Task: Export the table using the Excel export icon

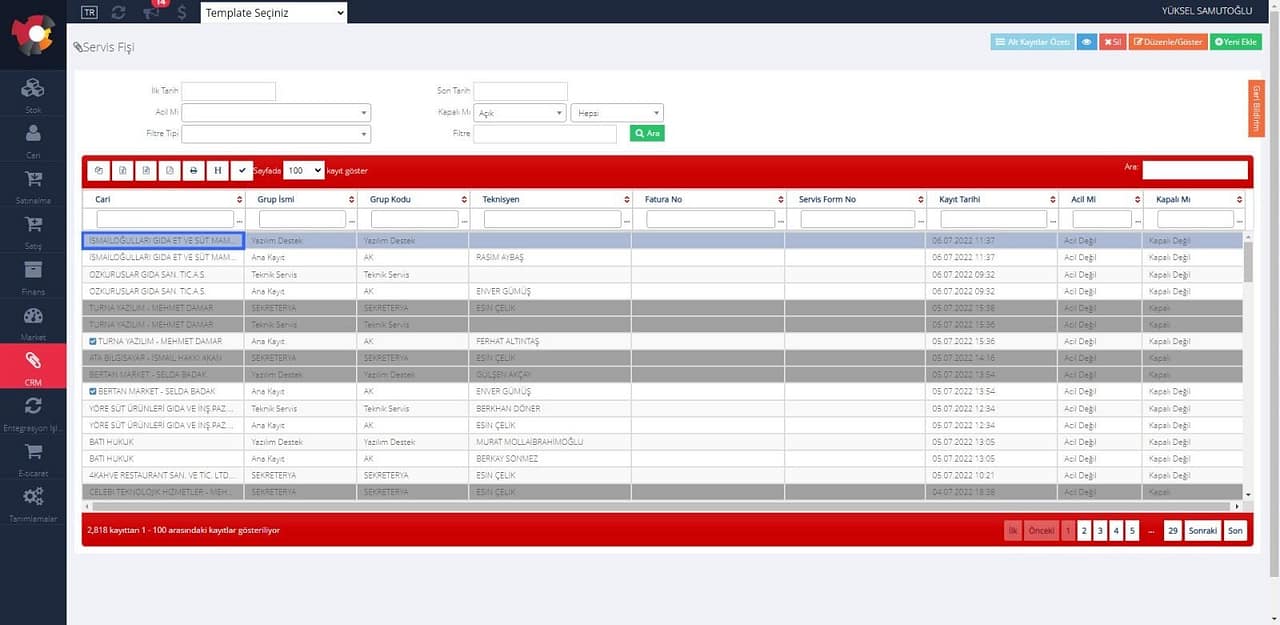Action: [x=146, y=170]
